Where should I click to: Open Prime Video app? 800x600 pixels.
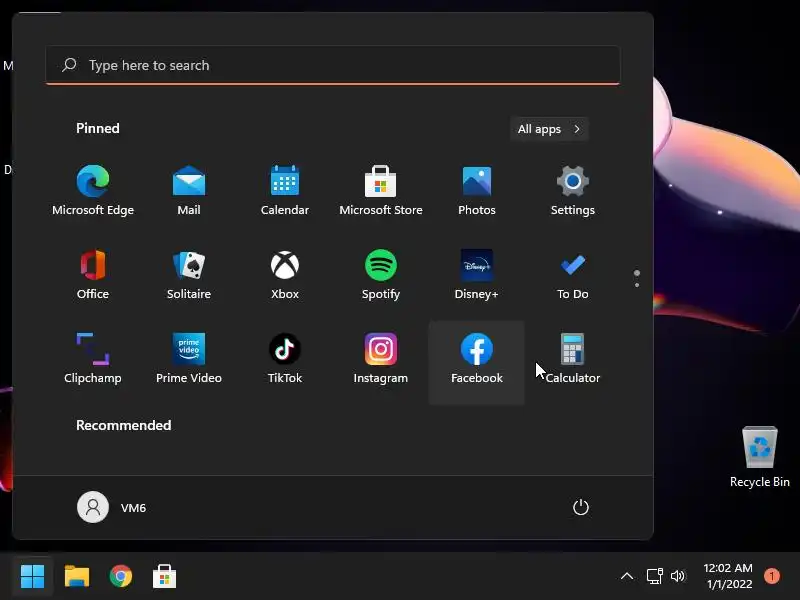(189, 359)
